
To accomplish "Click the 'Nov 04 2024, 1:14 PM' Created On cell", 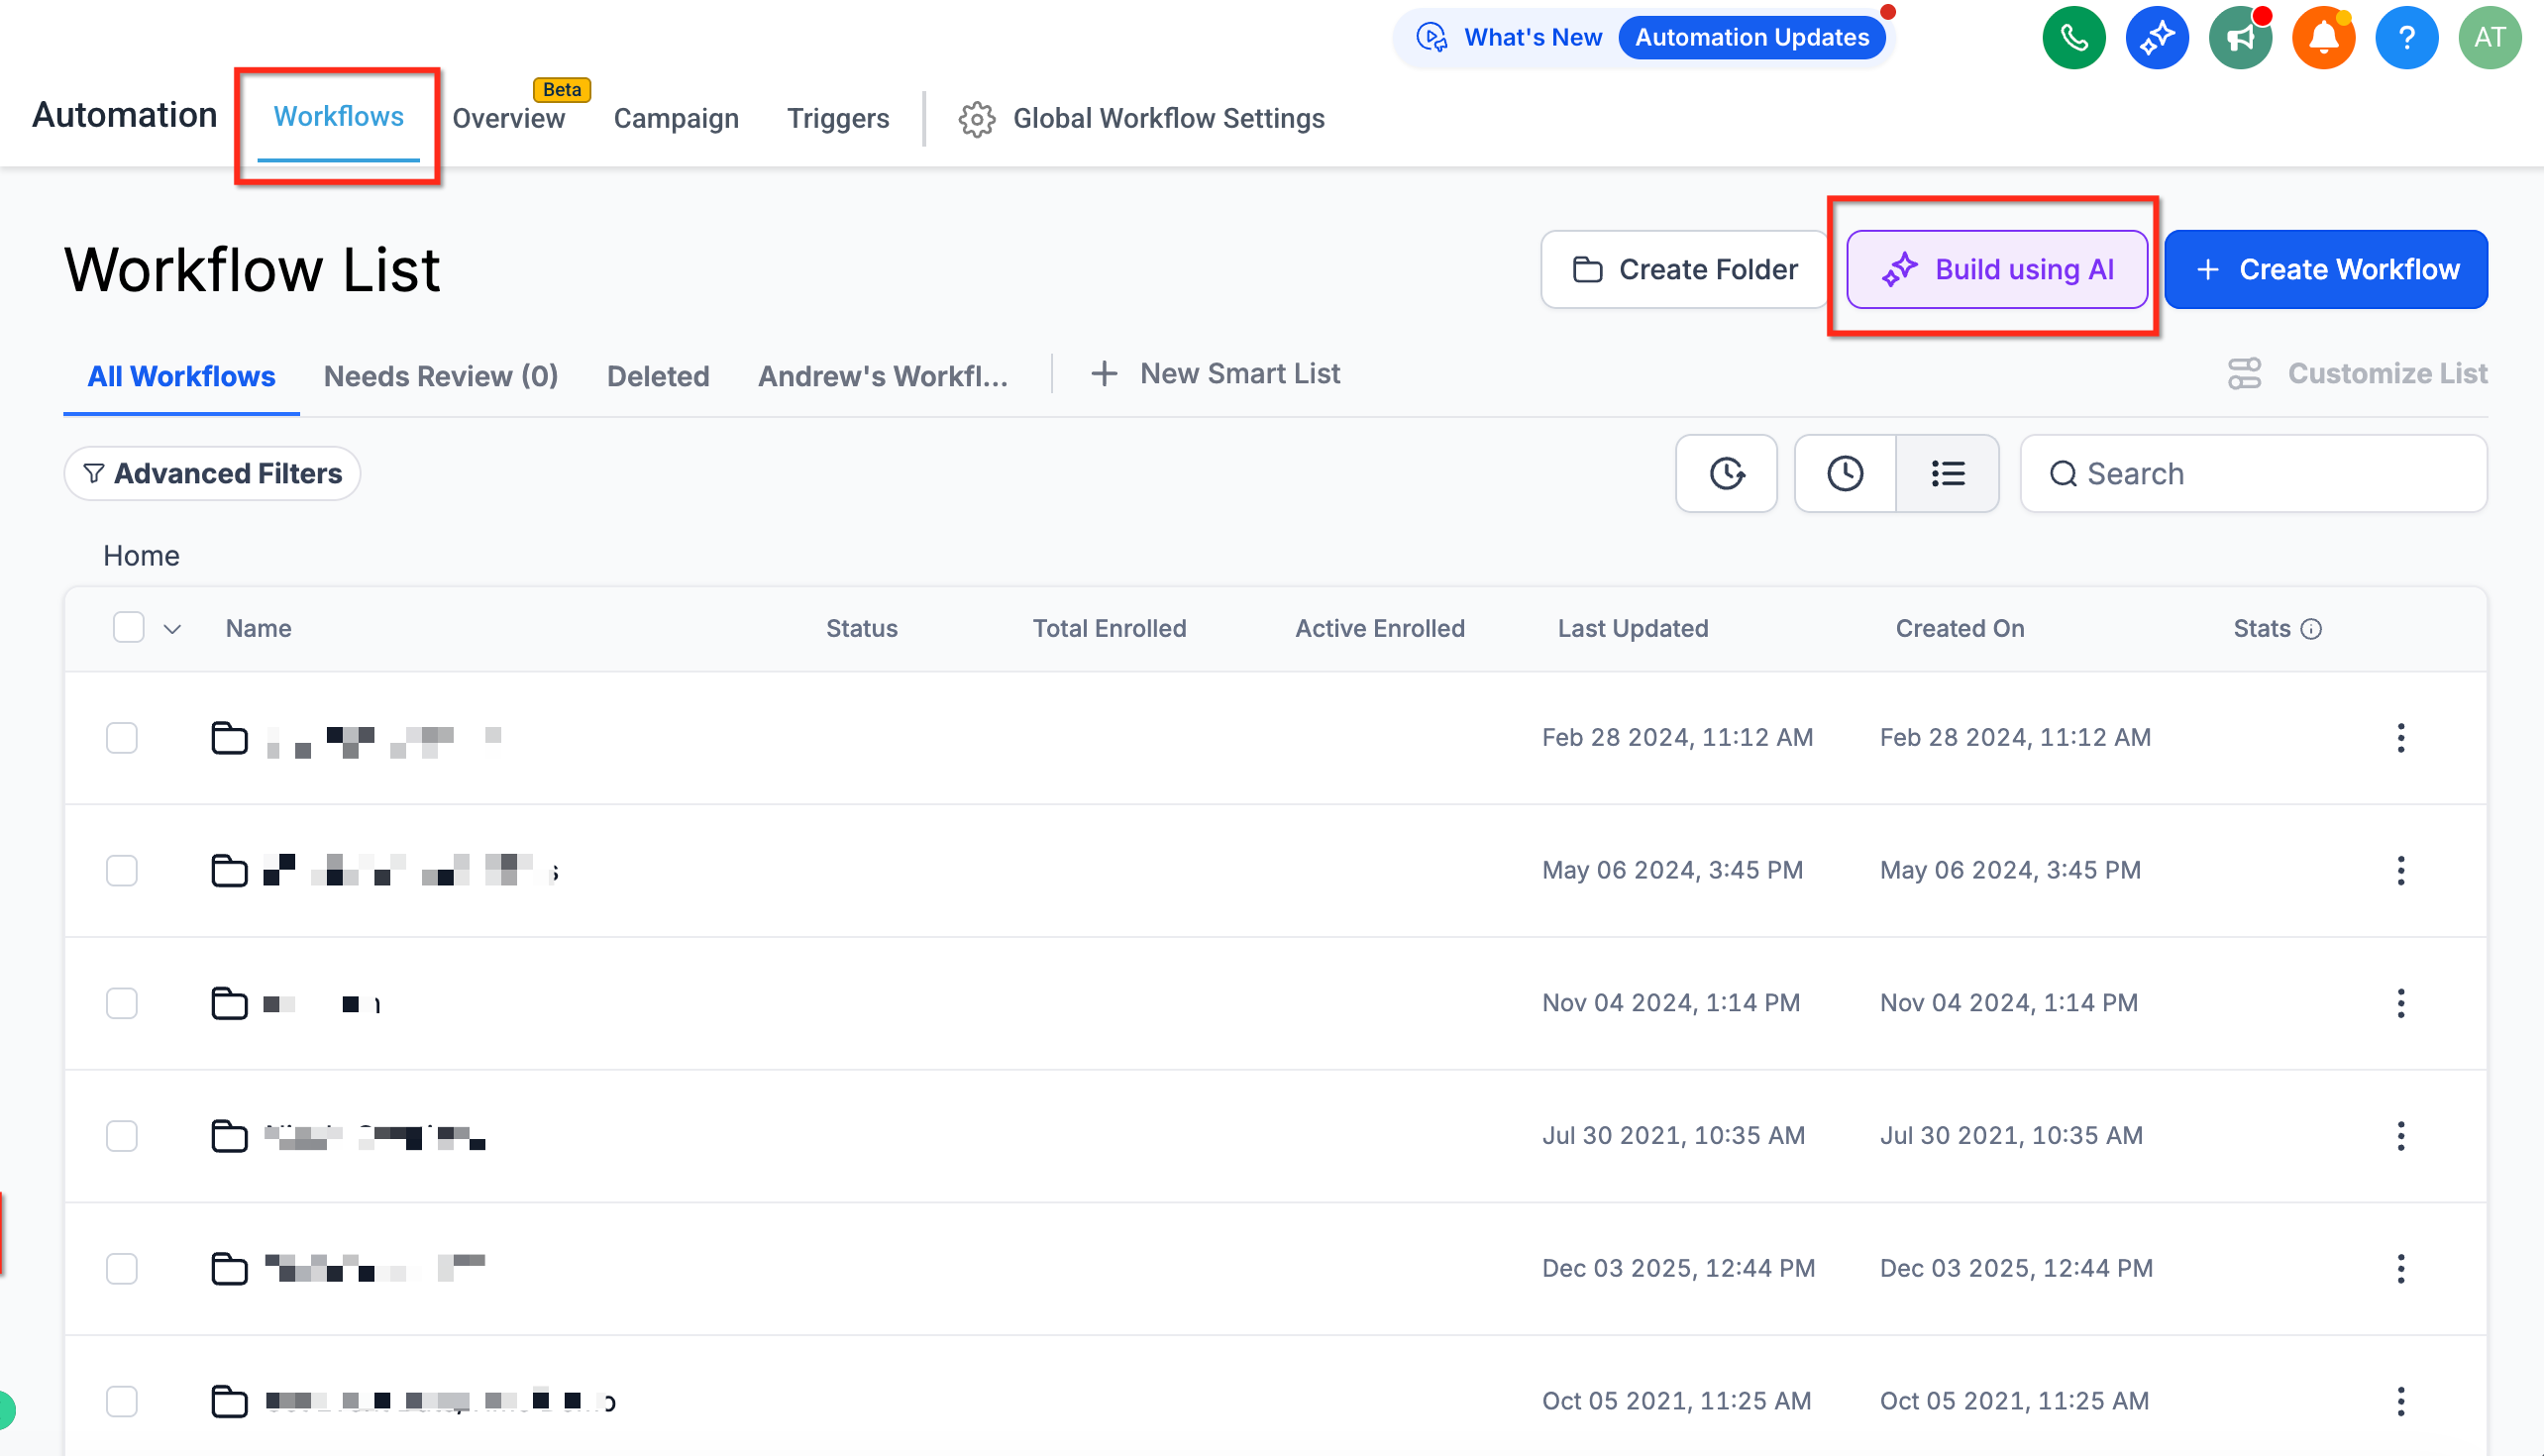I will [x=2008, y=1003].
